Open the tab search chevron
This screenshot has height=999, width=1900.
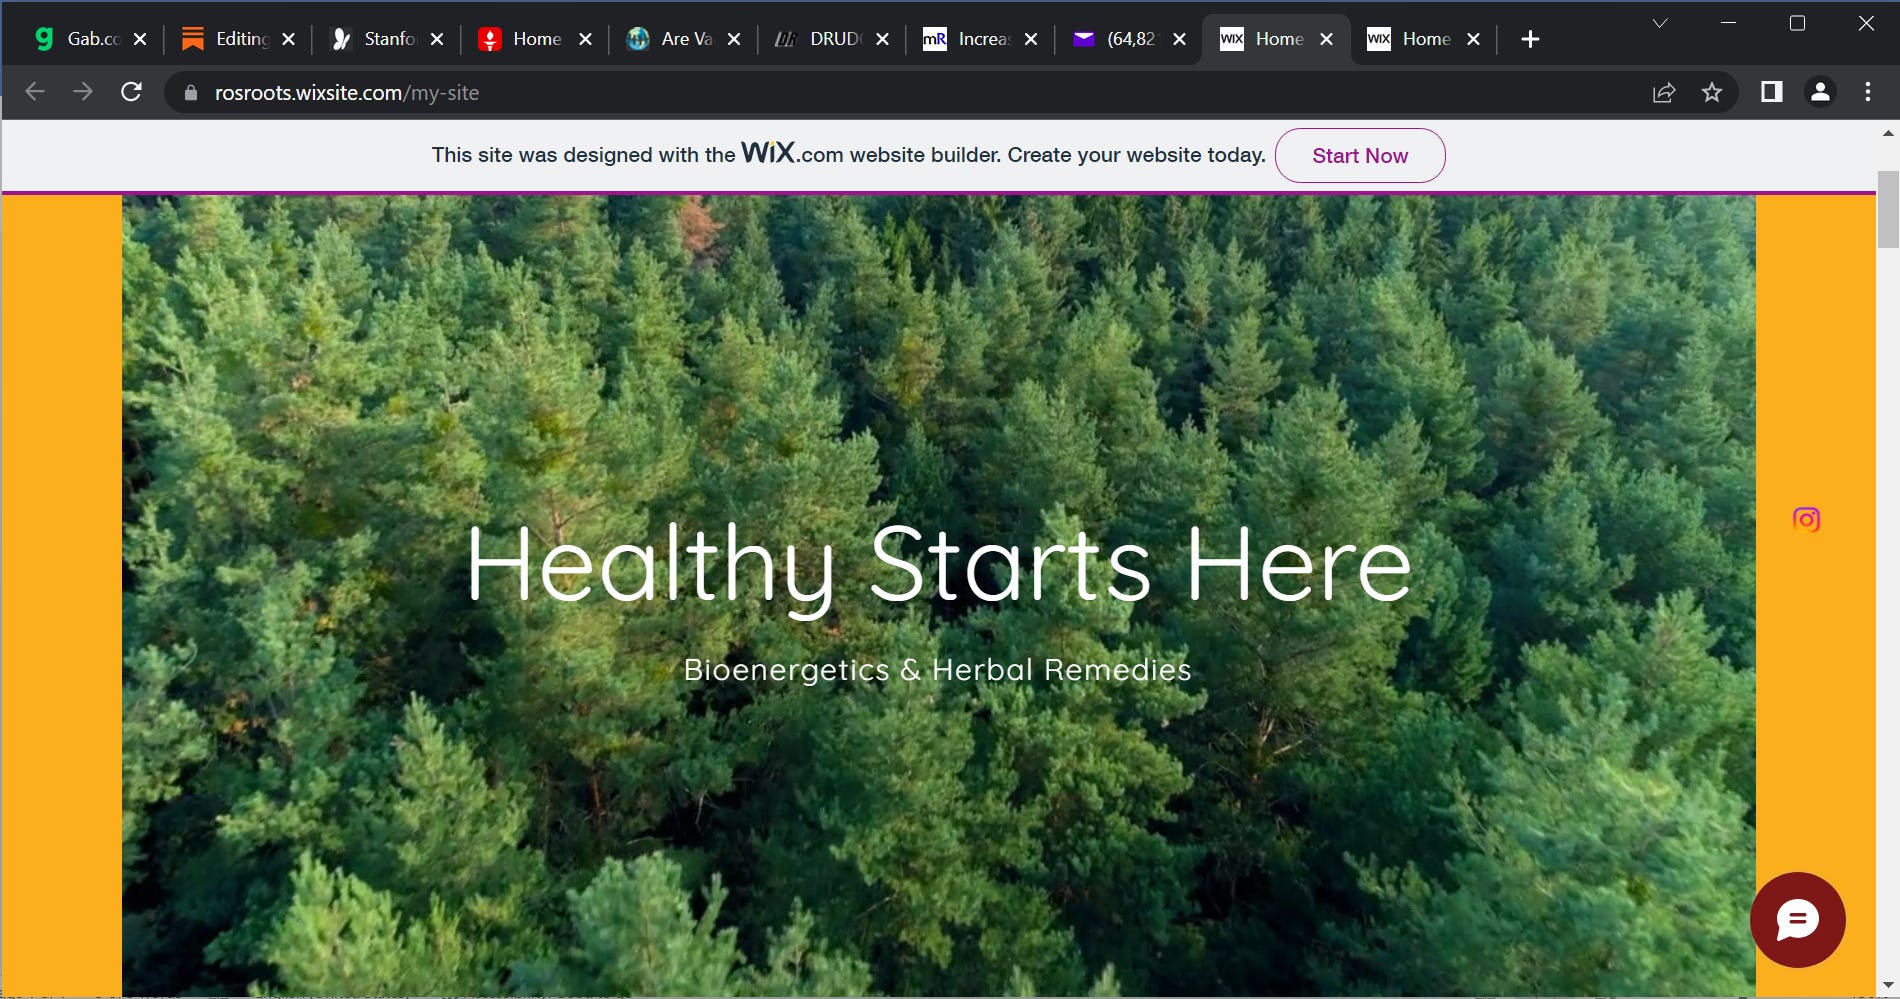coord(1660,23)
